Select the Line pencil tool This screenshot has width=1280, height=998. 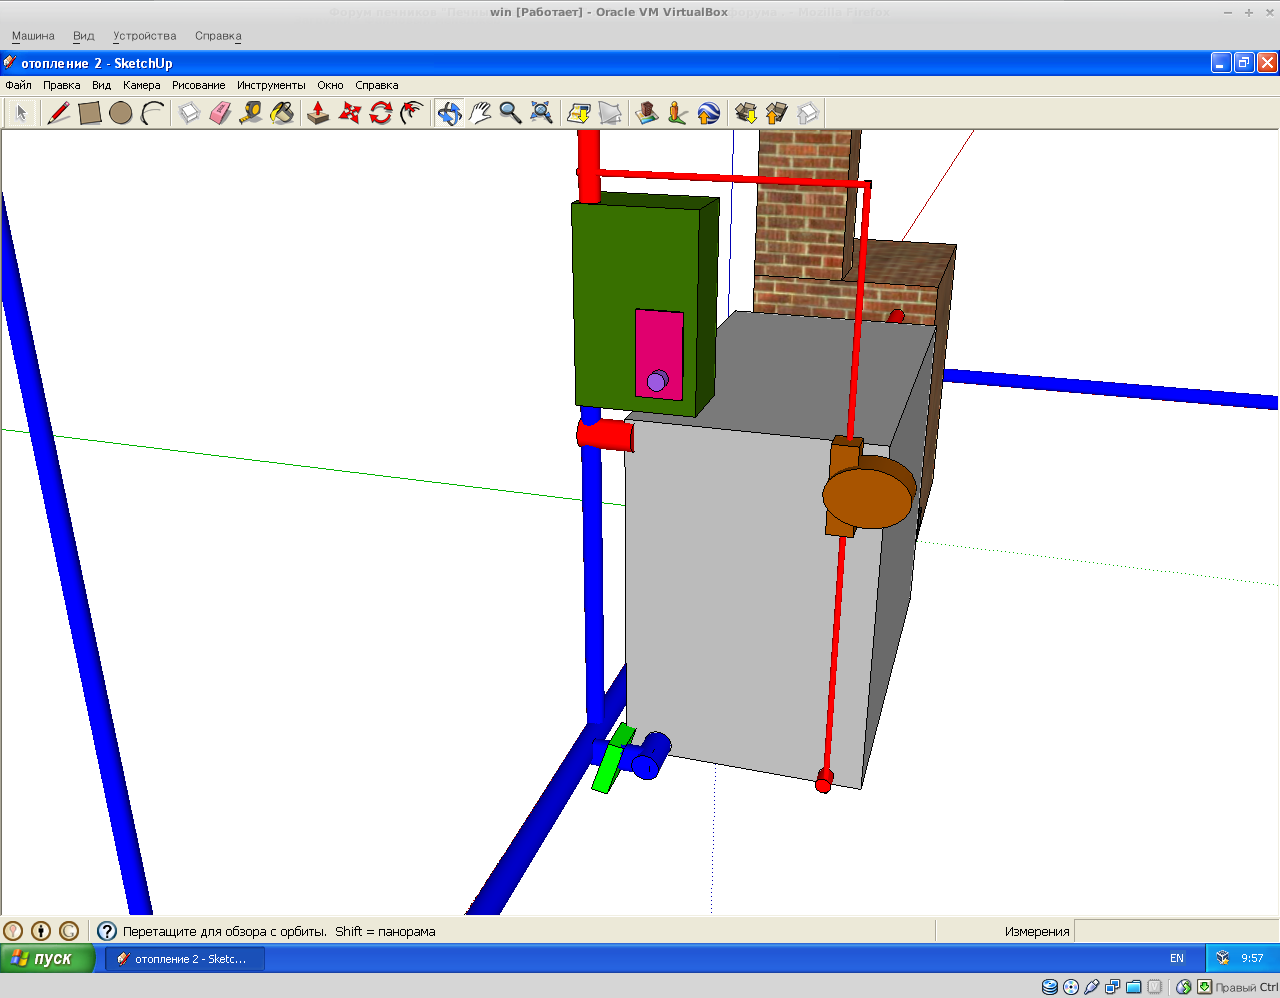pyautogui.click(x=59, y=113)
